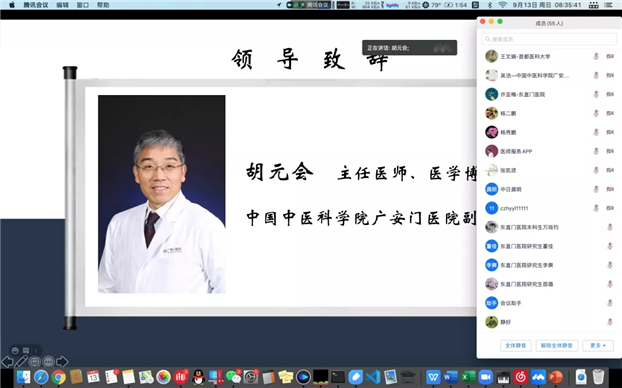Toggle microphone for 王文娟-首都医科大学
Screen dimensions: 622x388
[596, 56]
